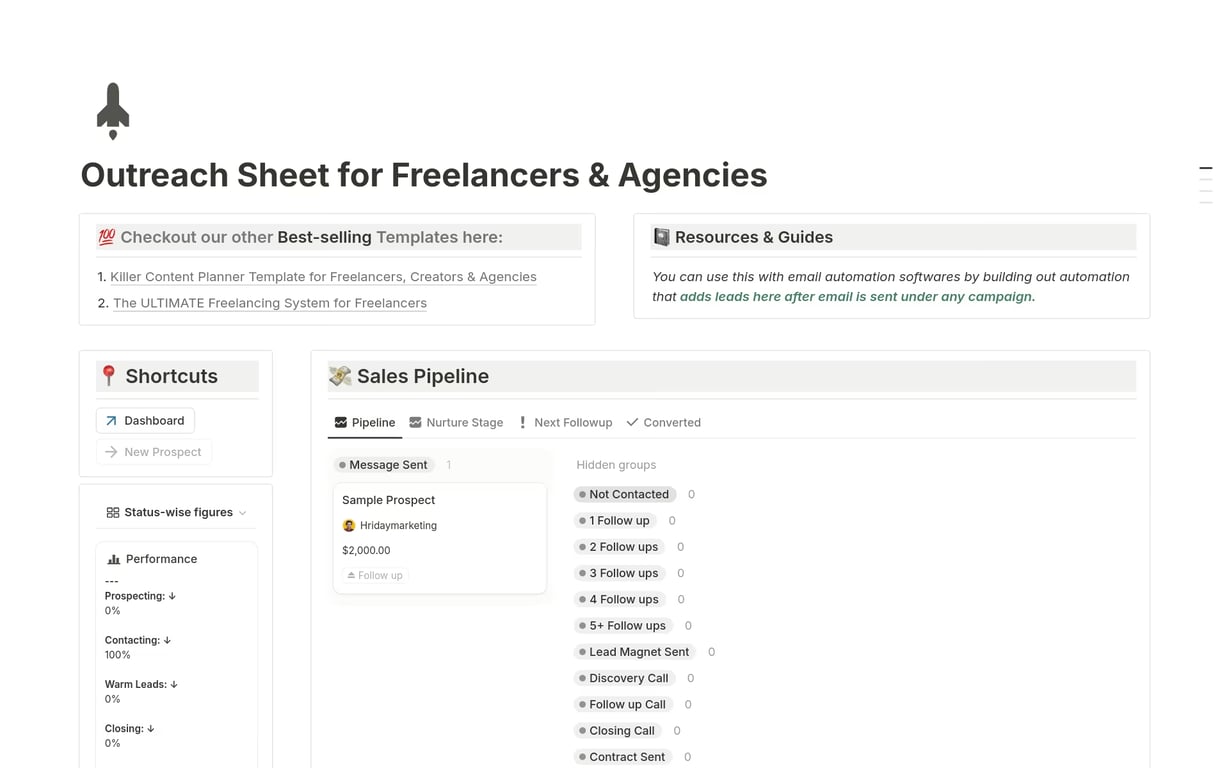Click the pushpin icon beside Shortcuts

pos(109,376)
